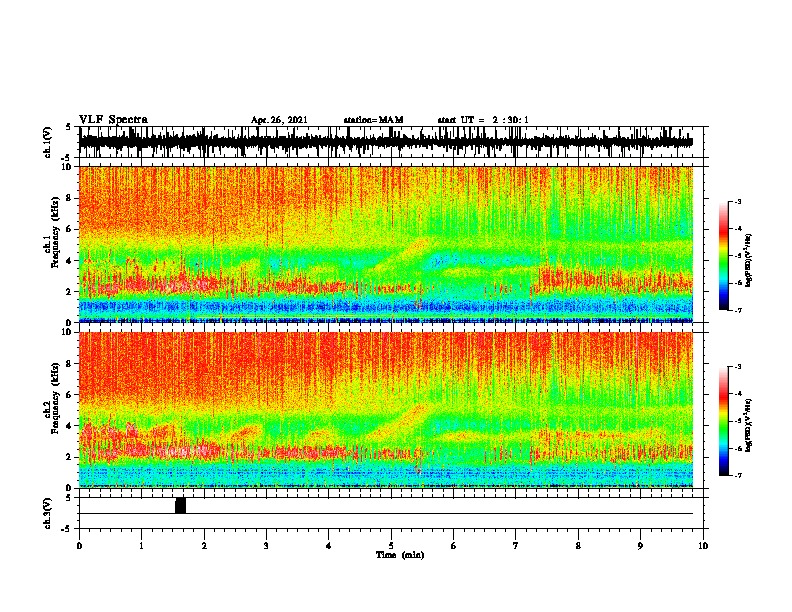Screen dimensions: 792x612
Task: Click the "10" kHz tick on ch.2 axis
Action: point(69,332)
